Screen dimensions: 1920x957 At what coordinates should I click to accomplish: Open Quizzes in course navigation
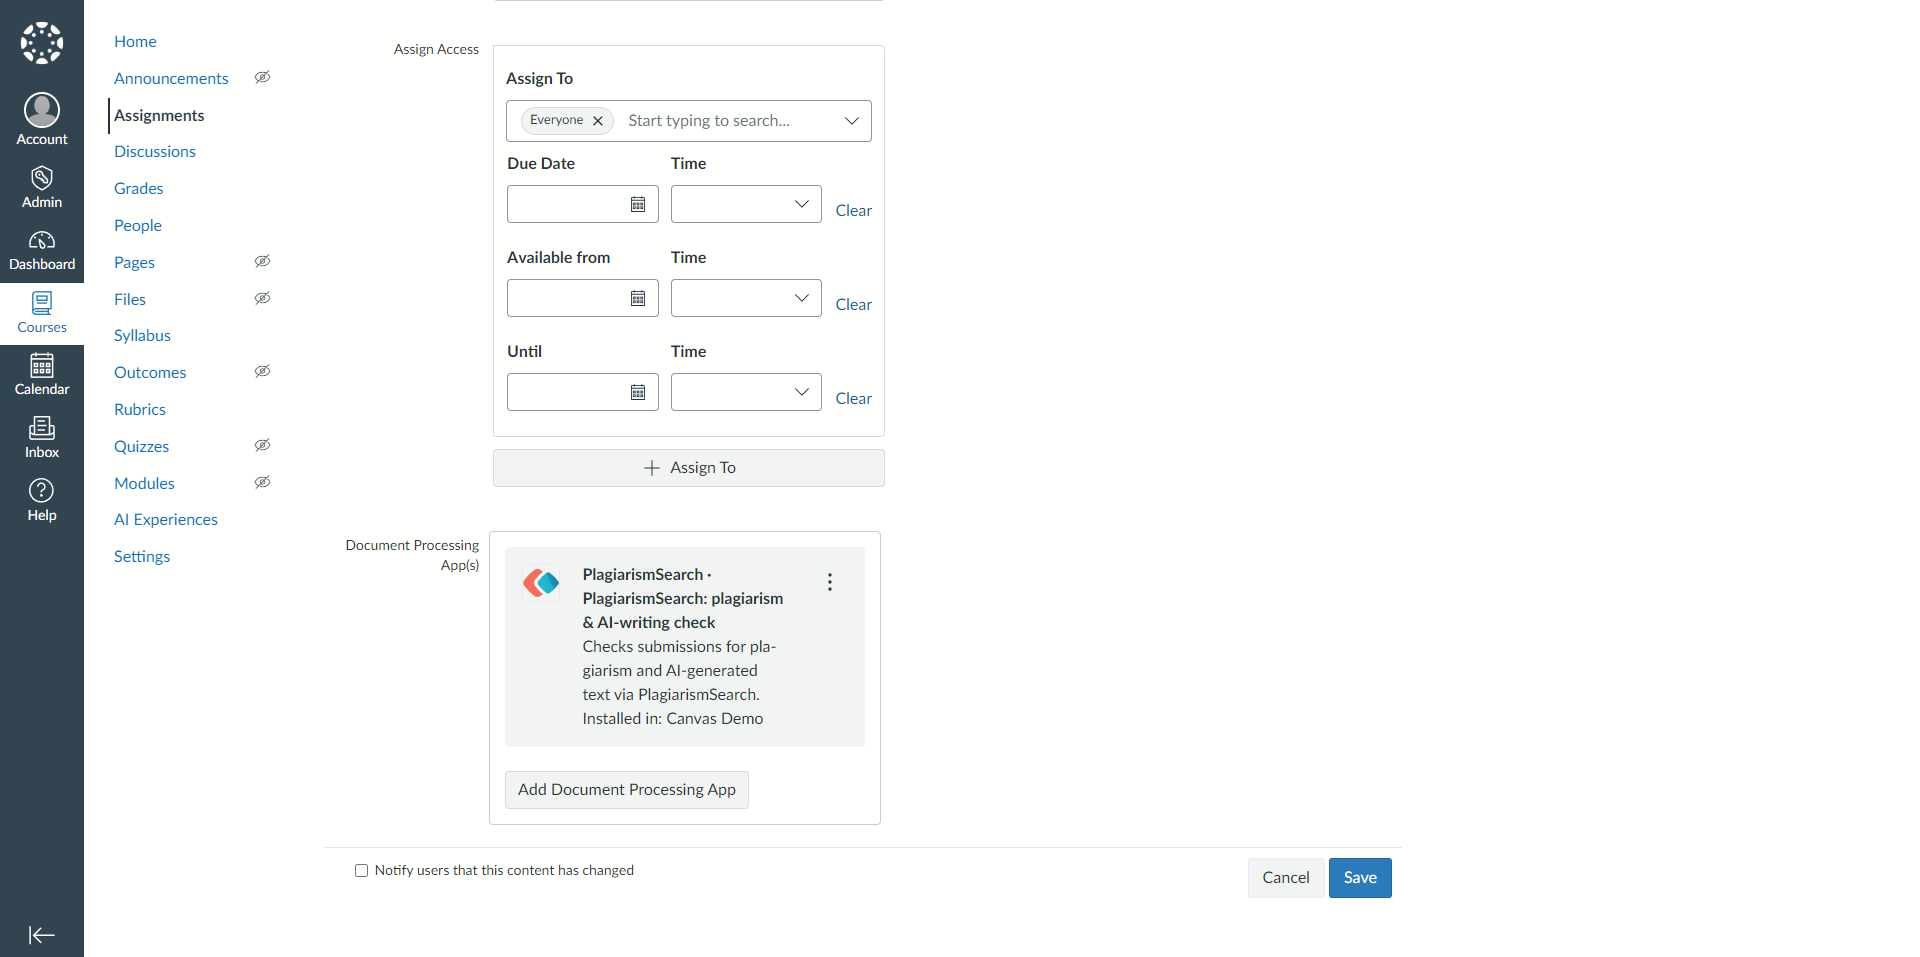(x=141, y=446)
